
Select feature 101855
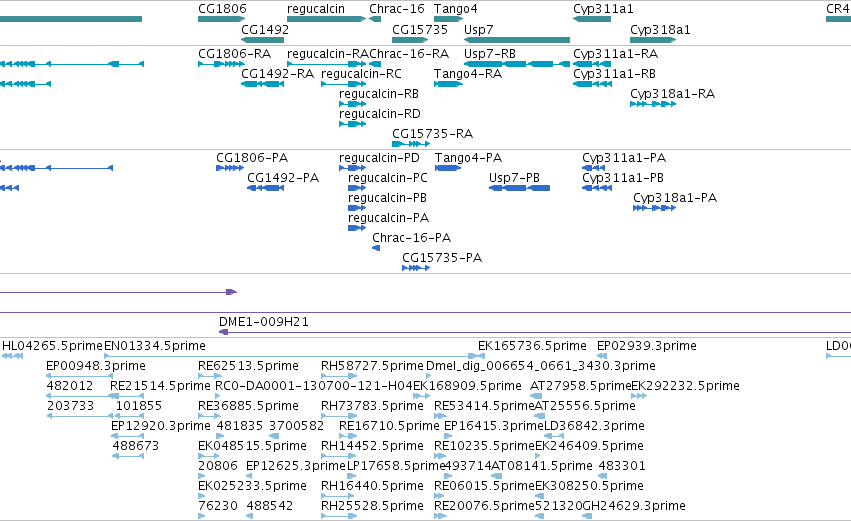tap(129, 416)
